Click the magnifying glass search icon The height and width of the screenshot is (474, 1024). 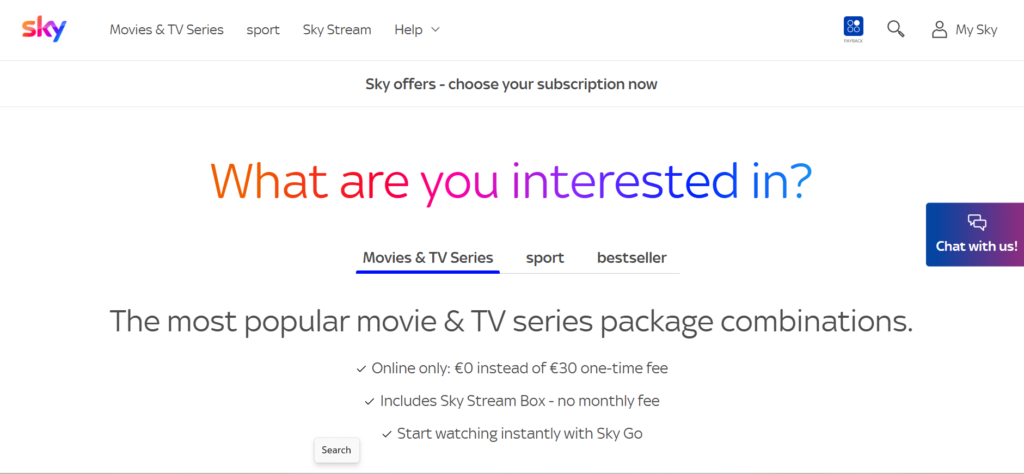pos(896,29)
